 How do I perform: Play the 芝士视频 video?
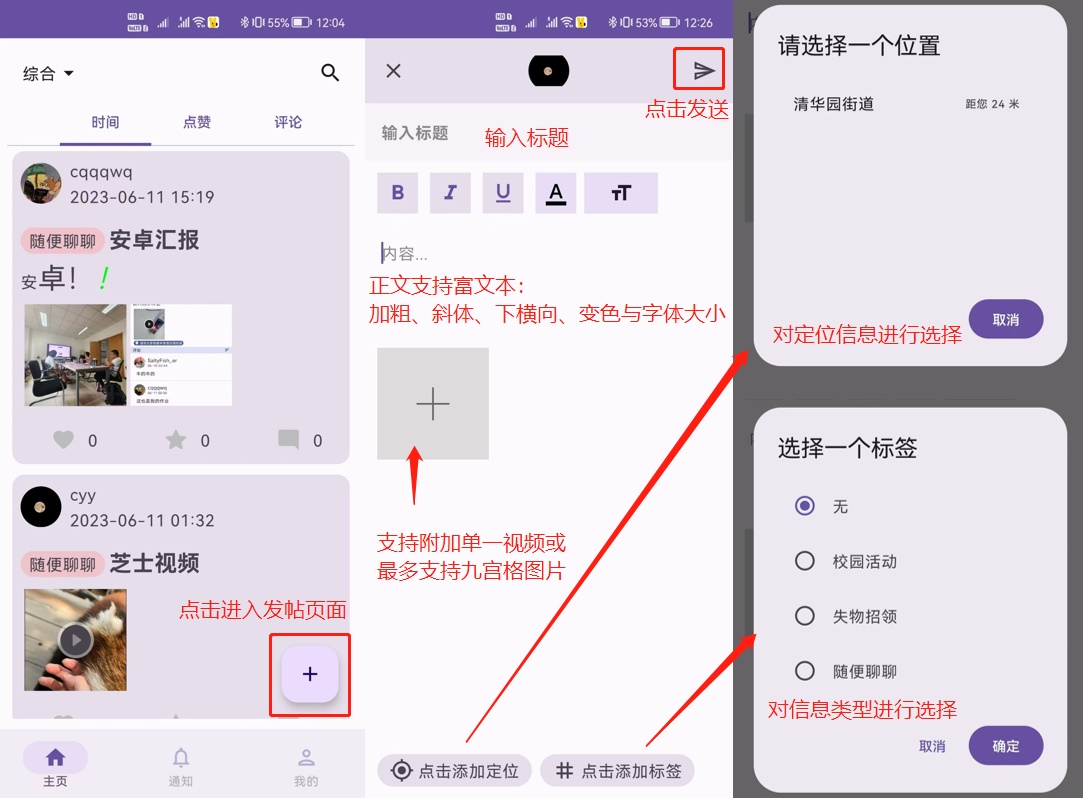(x=75, y=640)
